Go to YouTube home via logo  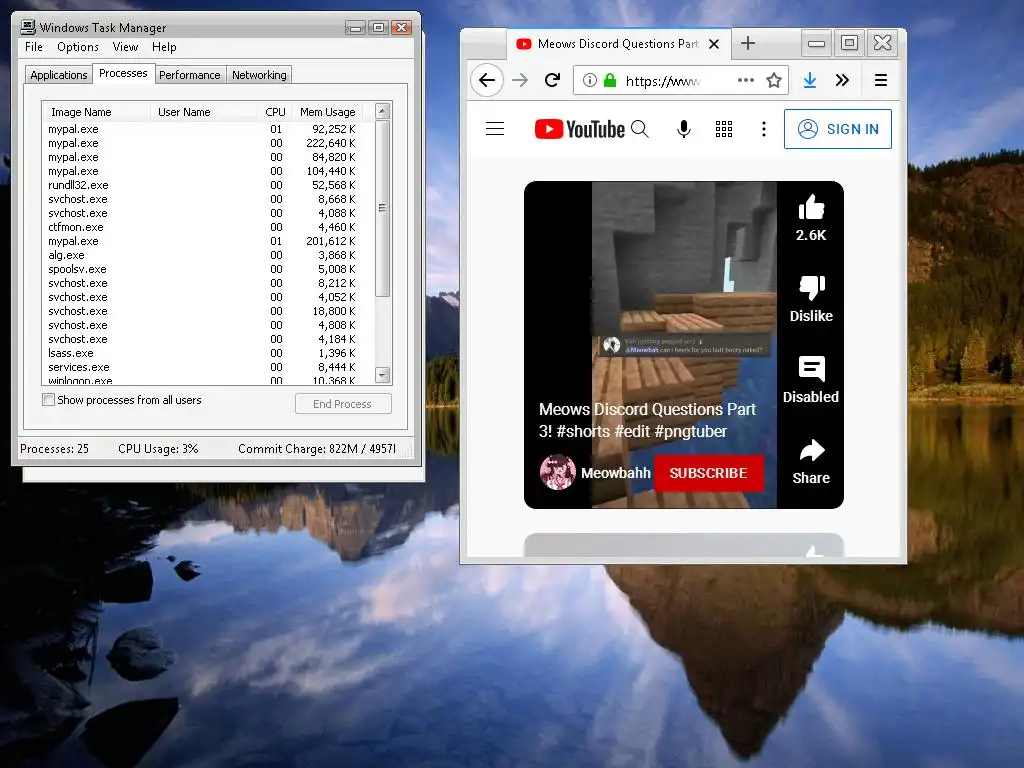point(580,129)
